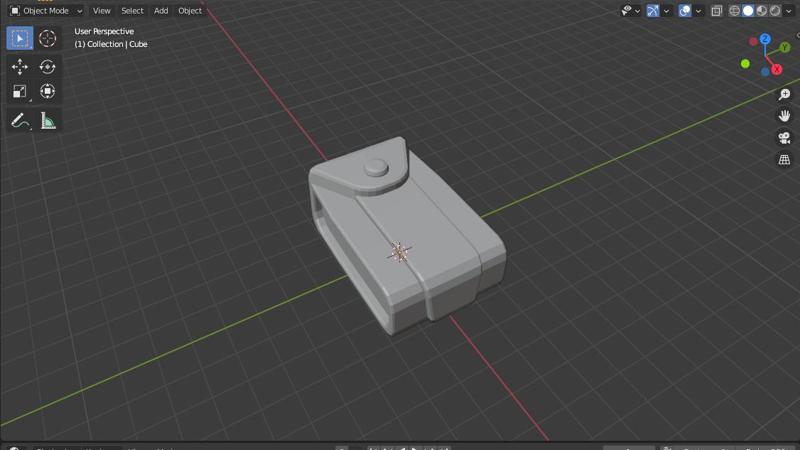
Task: Open the Object Mode dropdown
Action: coord(46,10)
